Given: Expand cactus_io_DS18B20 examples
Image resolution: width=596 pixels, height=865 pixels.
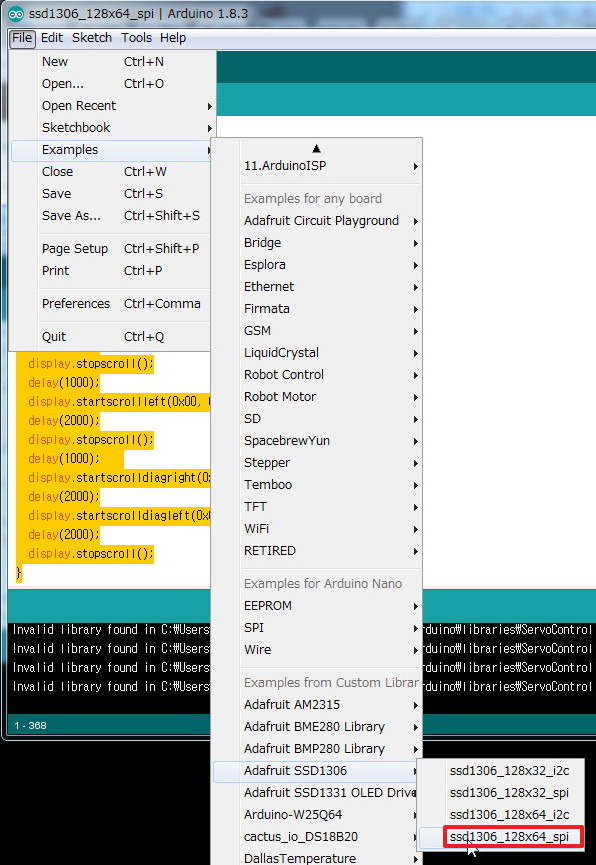Looking at the screenshot, I should [x=317, y=837].
